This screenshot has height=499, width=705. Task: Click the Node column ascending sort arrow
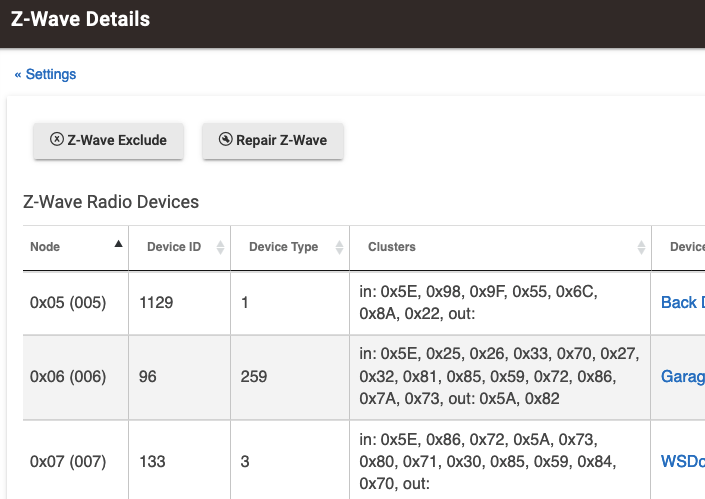tap(118, 244)
